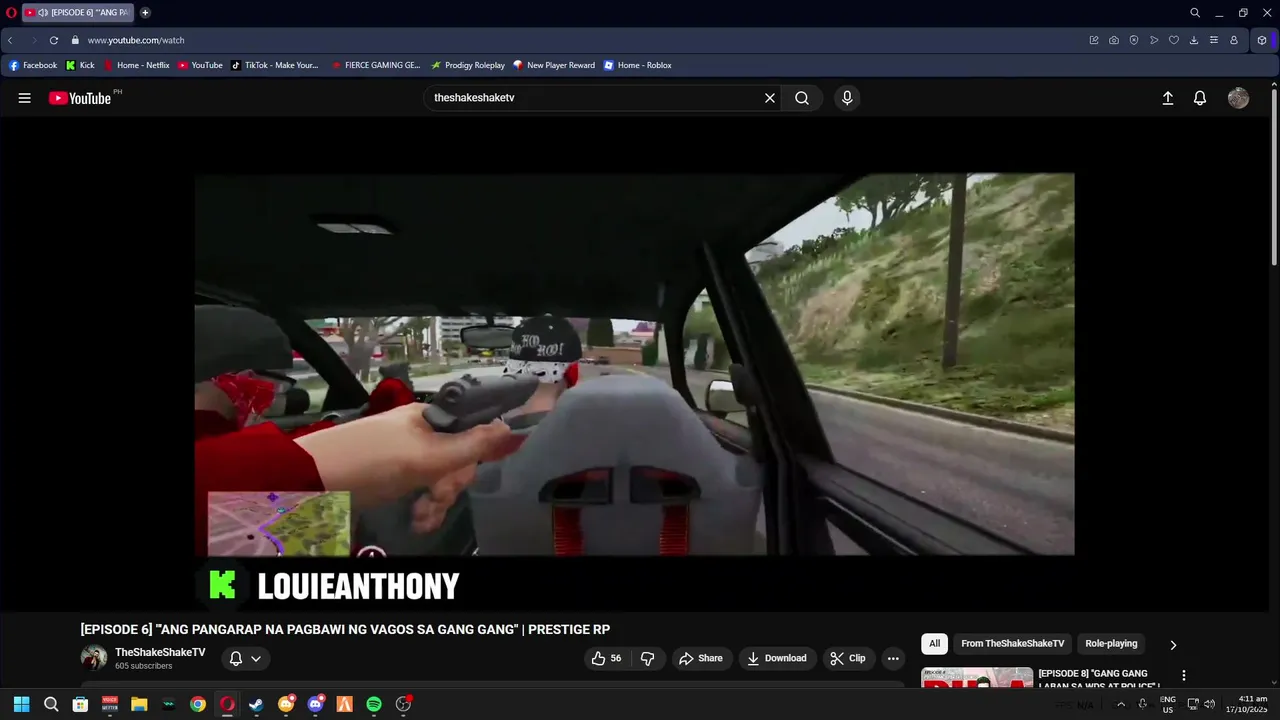This screenshot has width=1280, height=720.
Task: Open the YouTube notifications bell
Action: (1200, 98)
